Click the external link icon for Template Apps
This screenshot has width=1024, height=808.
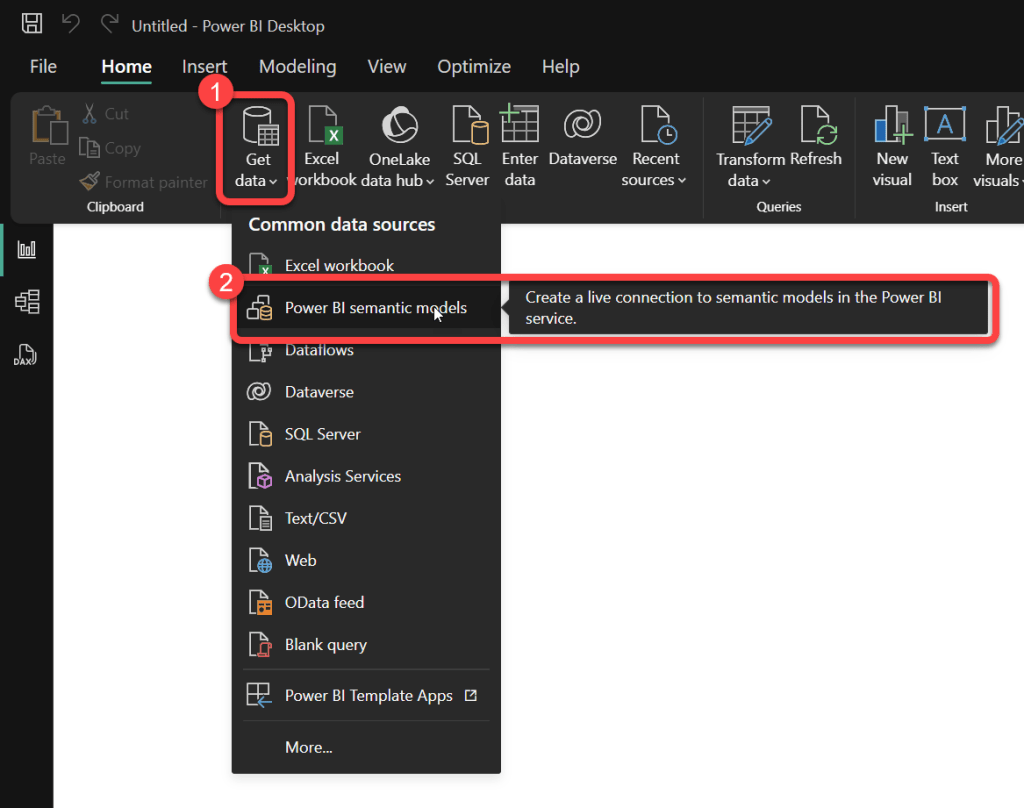(x=470, y=695)
